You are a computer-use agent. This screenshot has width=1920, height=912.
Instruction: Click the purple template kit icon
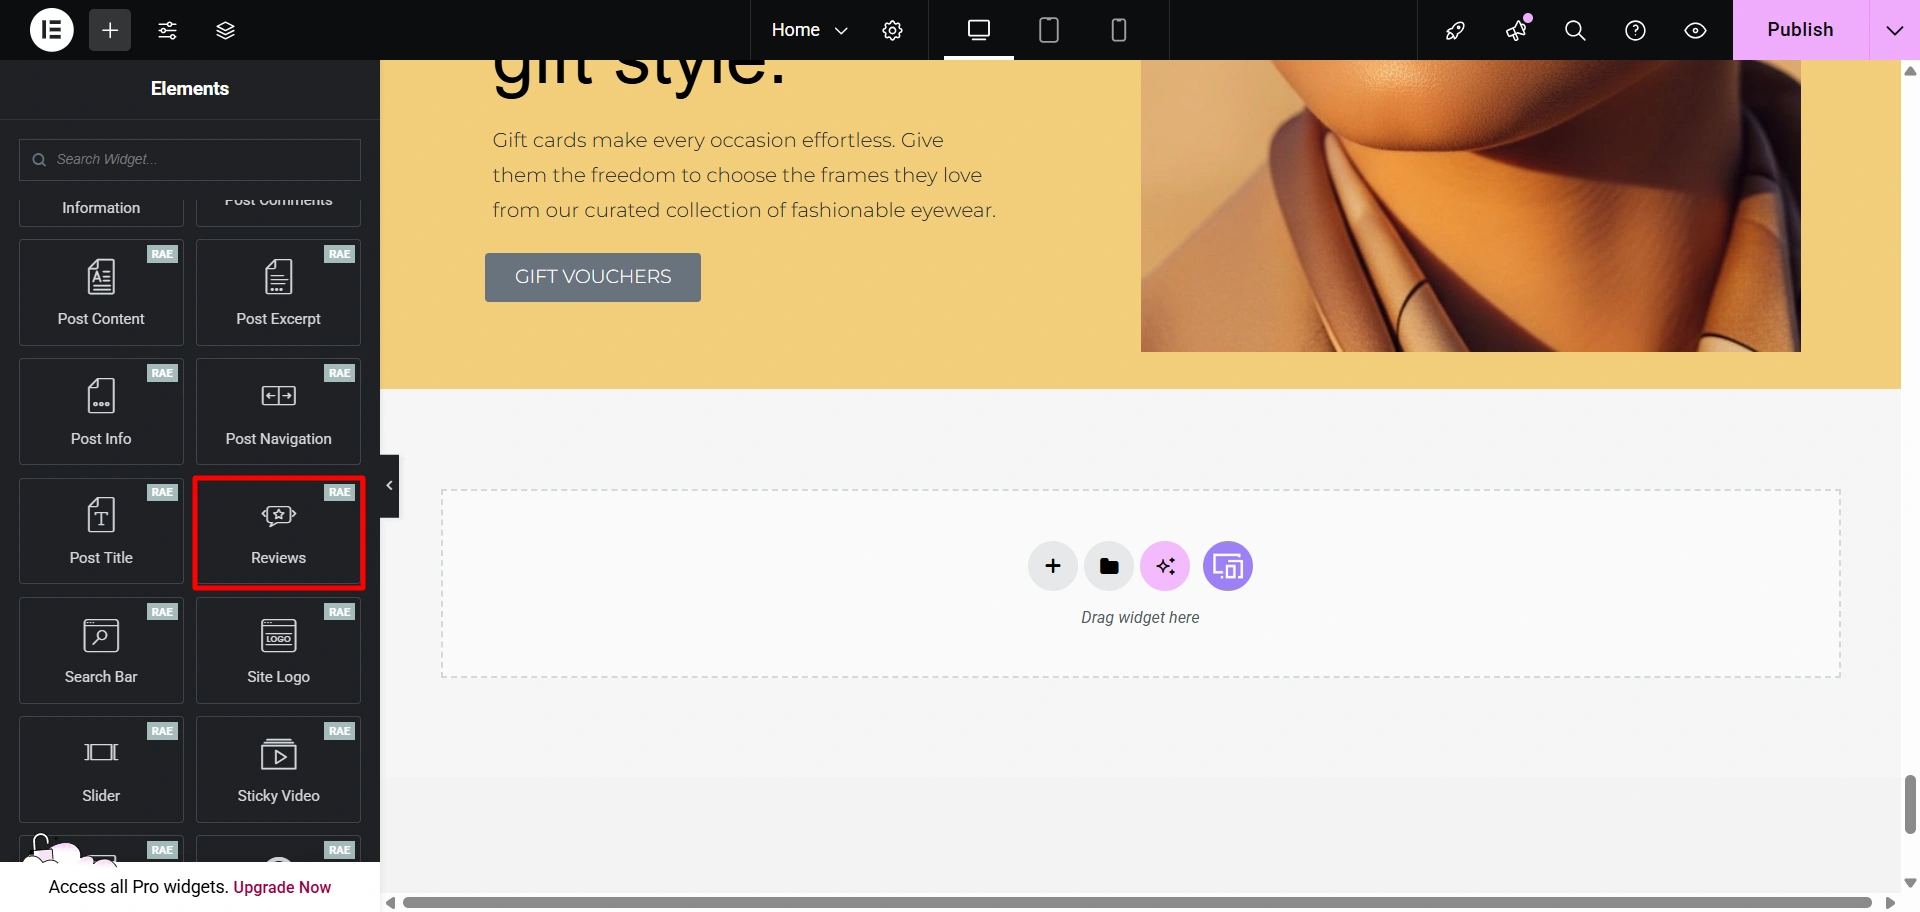coord(1228,566)
